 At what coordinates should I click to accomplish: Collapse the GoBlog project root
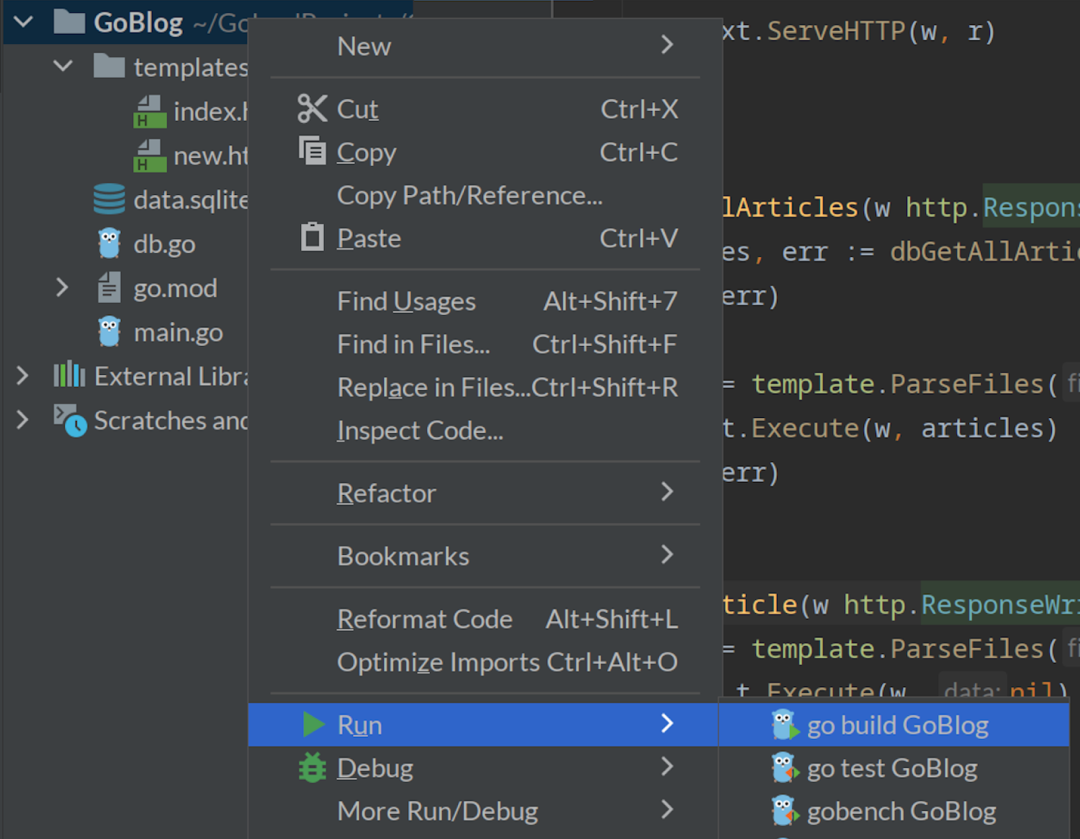(x=23, y=22)
